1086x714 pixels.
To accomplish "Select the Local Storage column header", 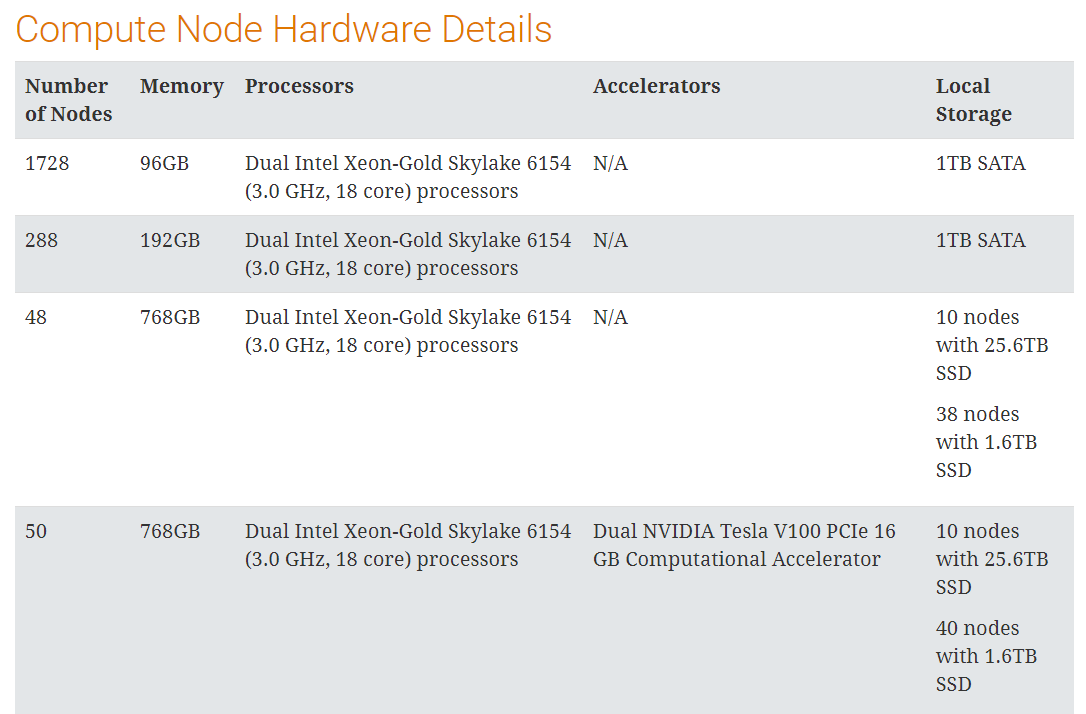I will click(973, 100).
